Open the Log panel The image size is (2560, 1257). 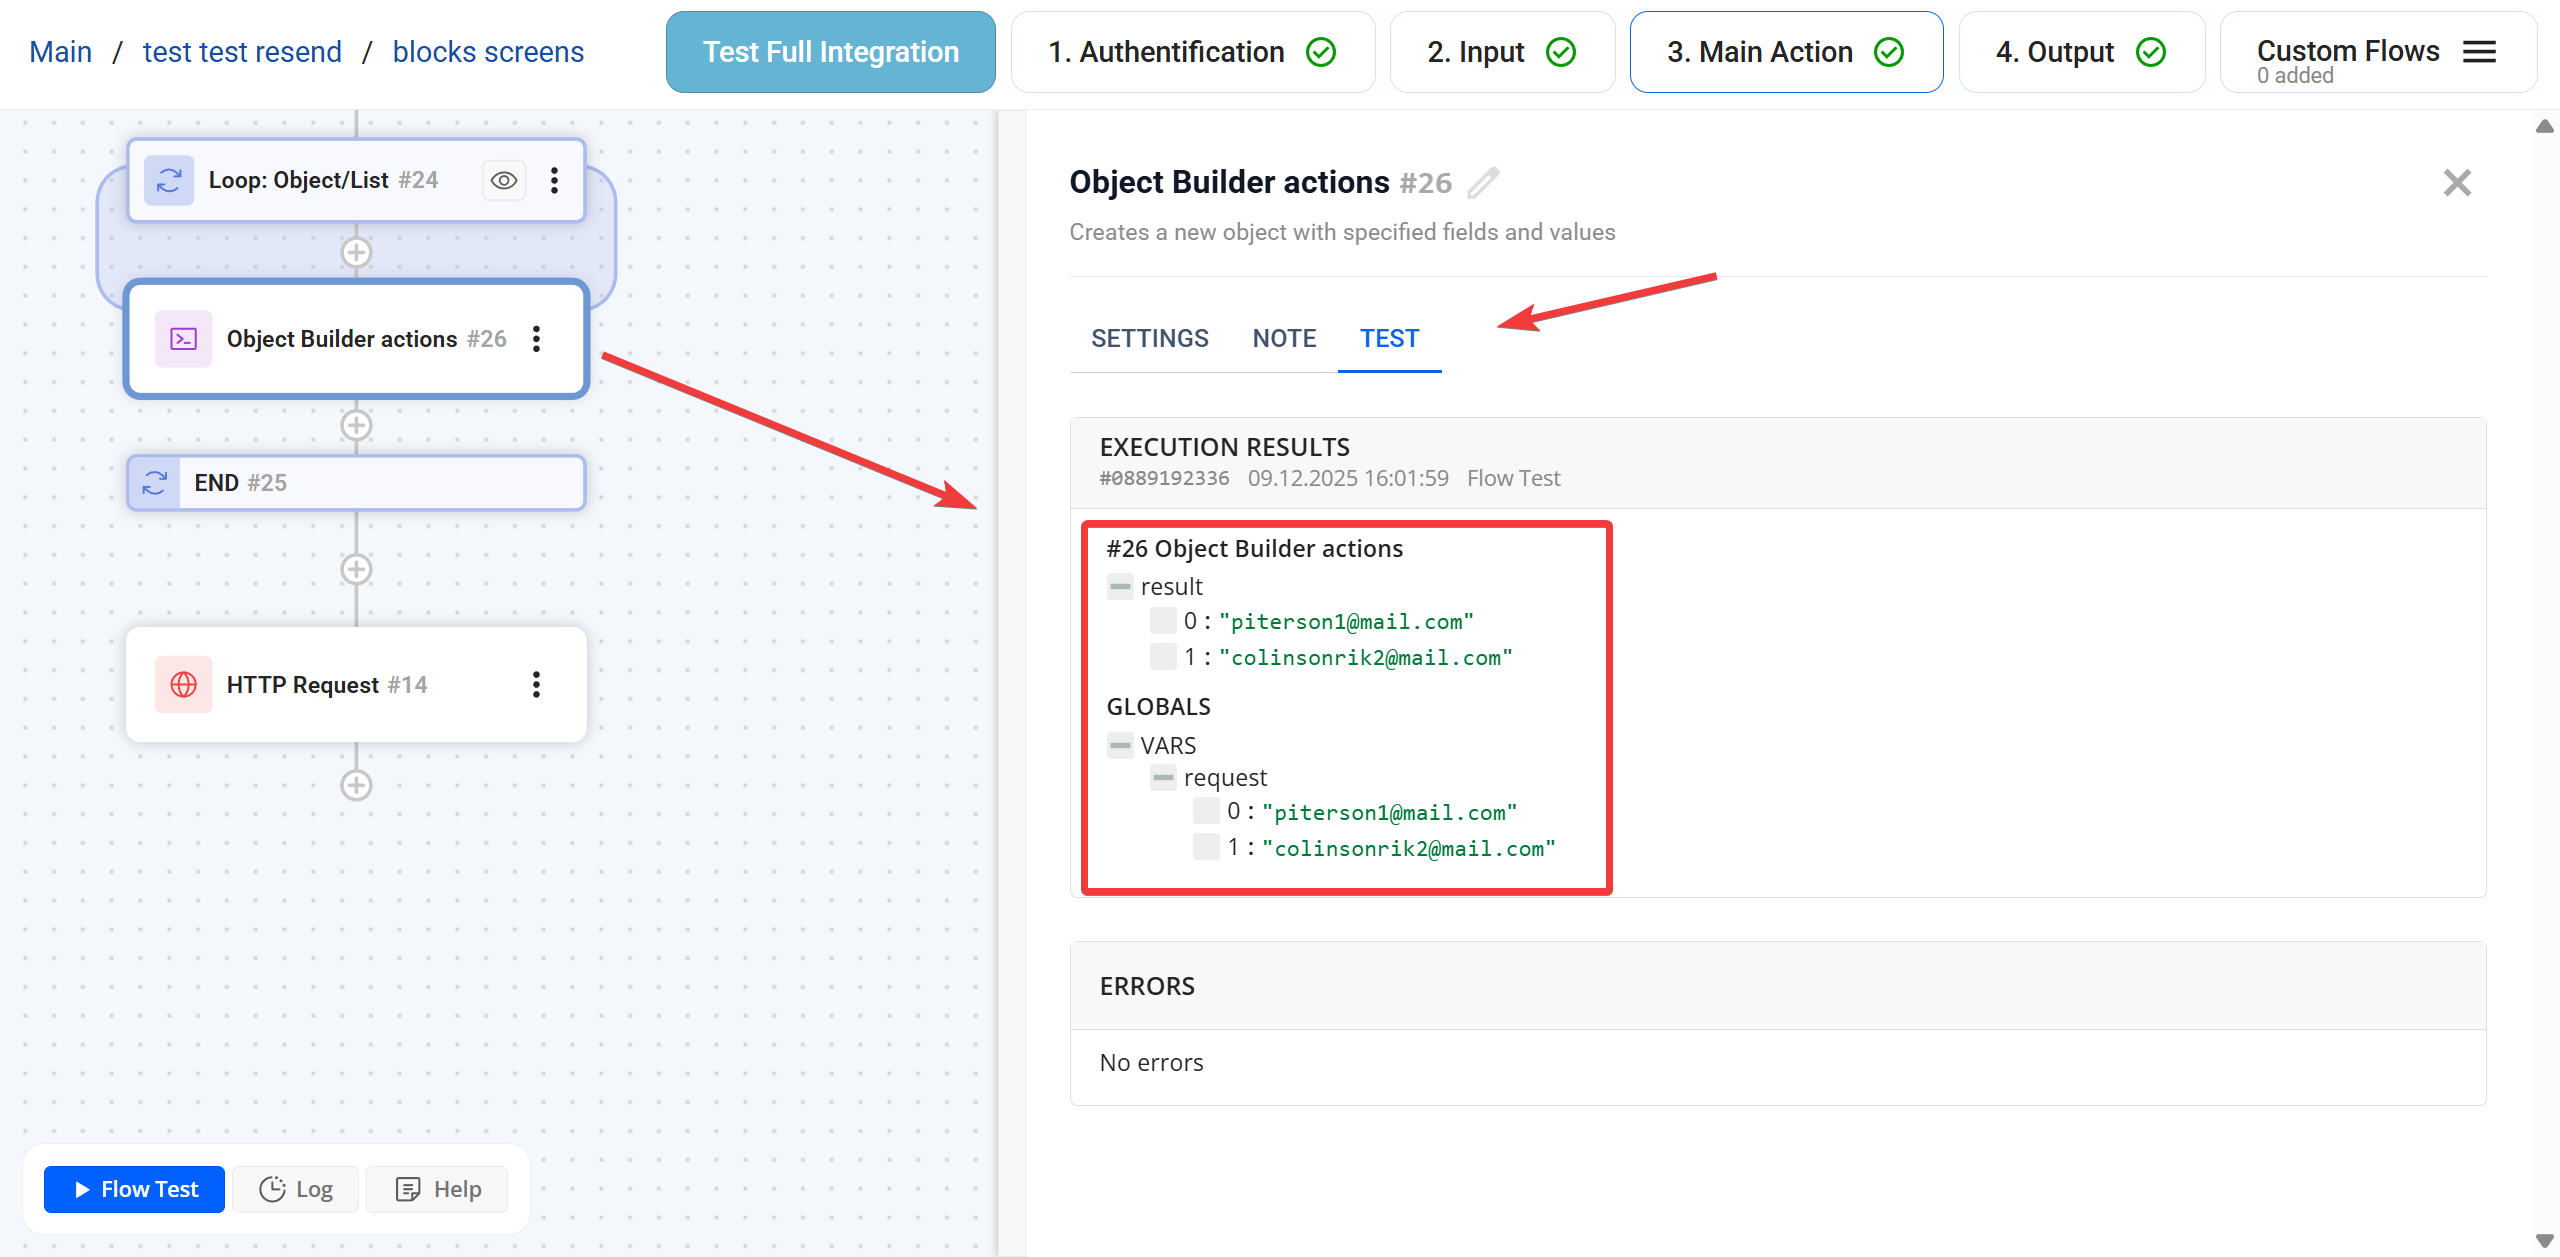click(296, 1189)
